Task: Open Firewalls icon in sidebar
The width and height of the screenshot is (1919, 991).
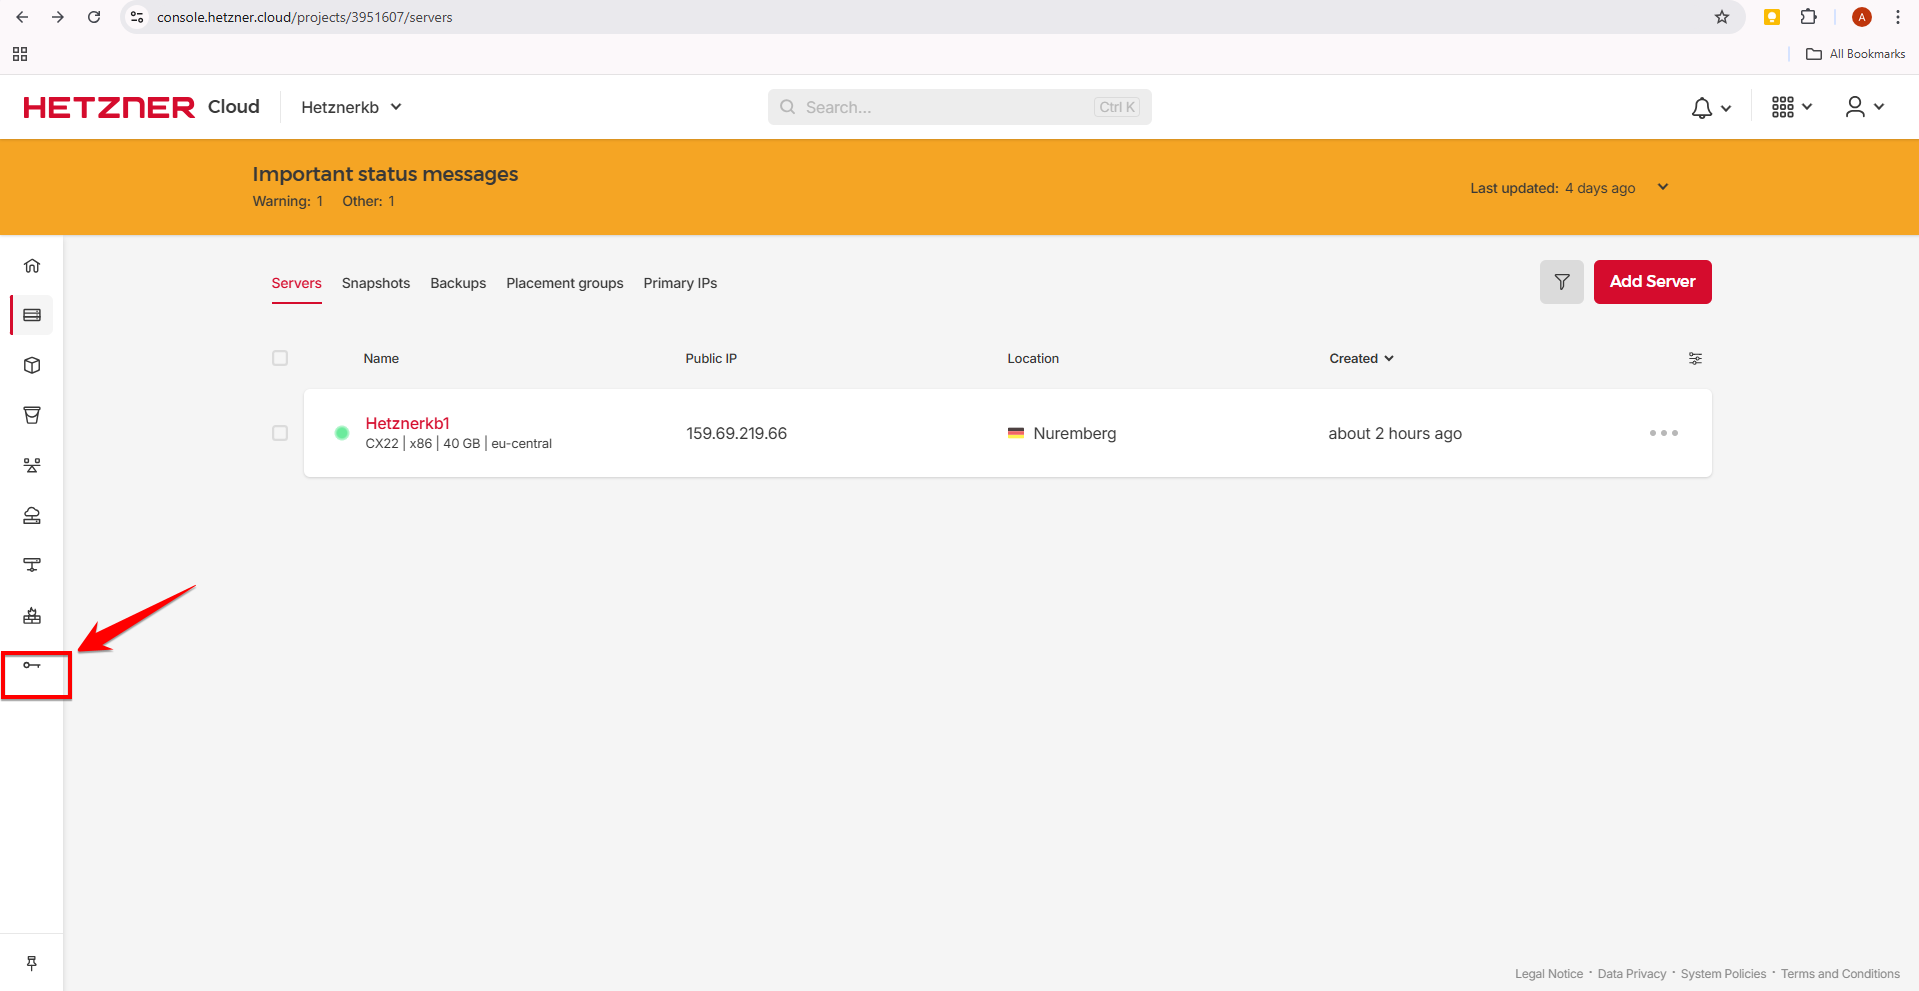Action: tap(32, 616)
